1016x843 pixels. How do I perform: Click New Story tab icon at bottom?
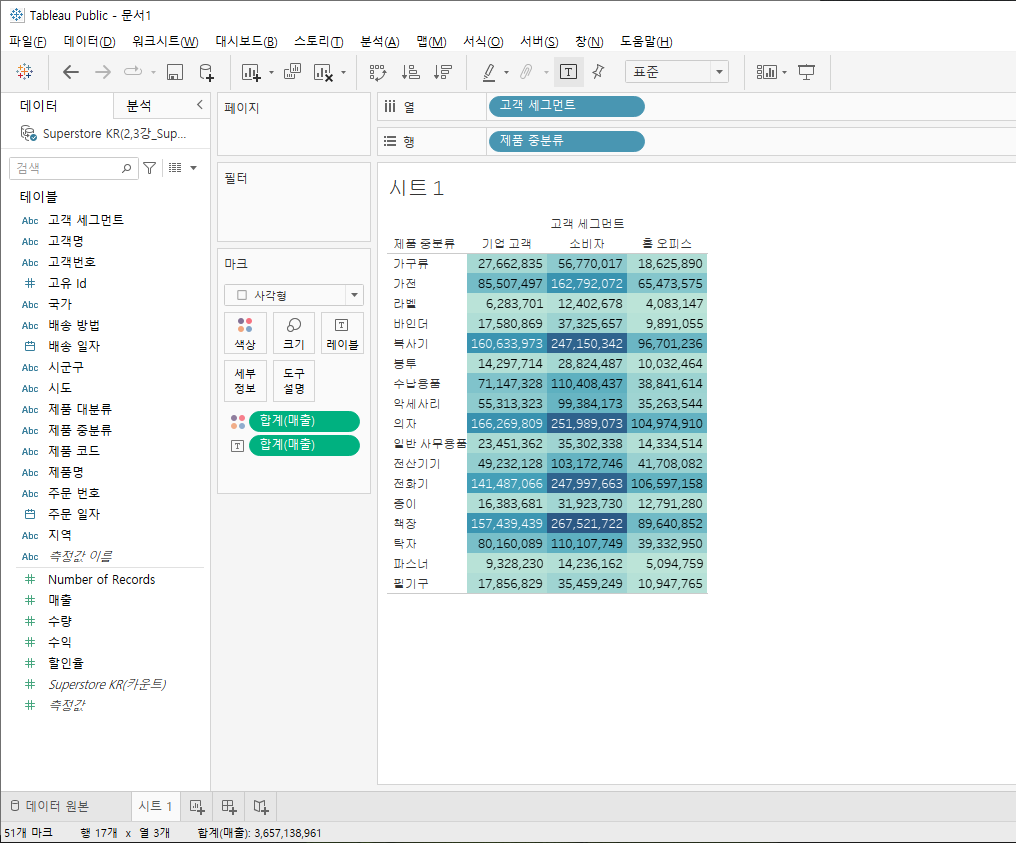[x=260, y=807]
